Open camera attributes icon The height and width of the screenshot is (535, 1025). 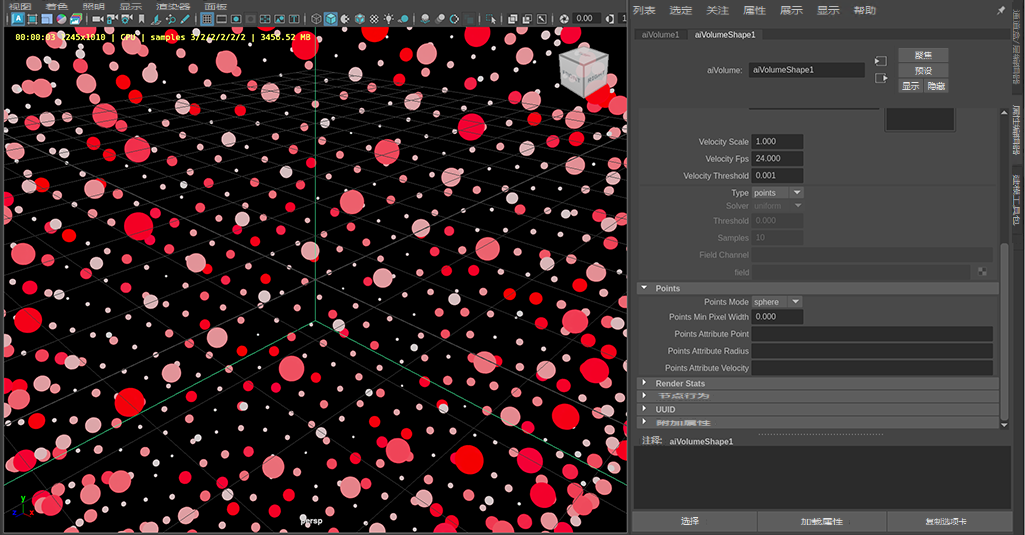tap(126, 19)
